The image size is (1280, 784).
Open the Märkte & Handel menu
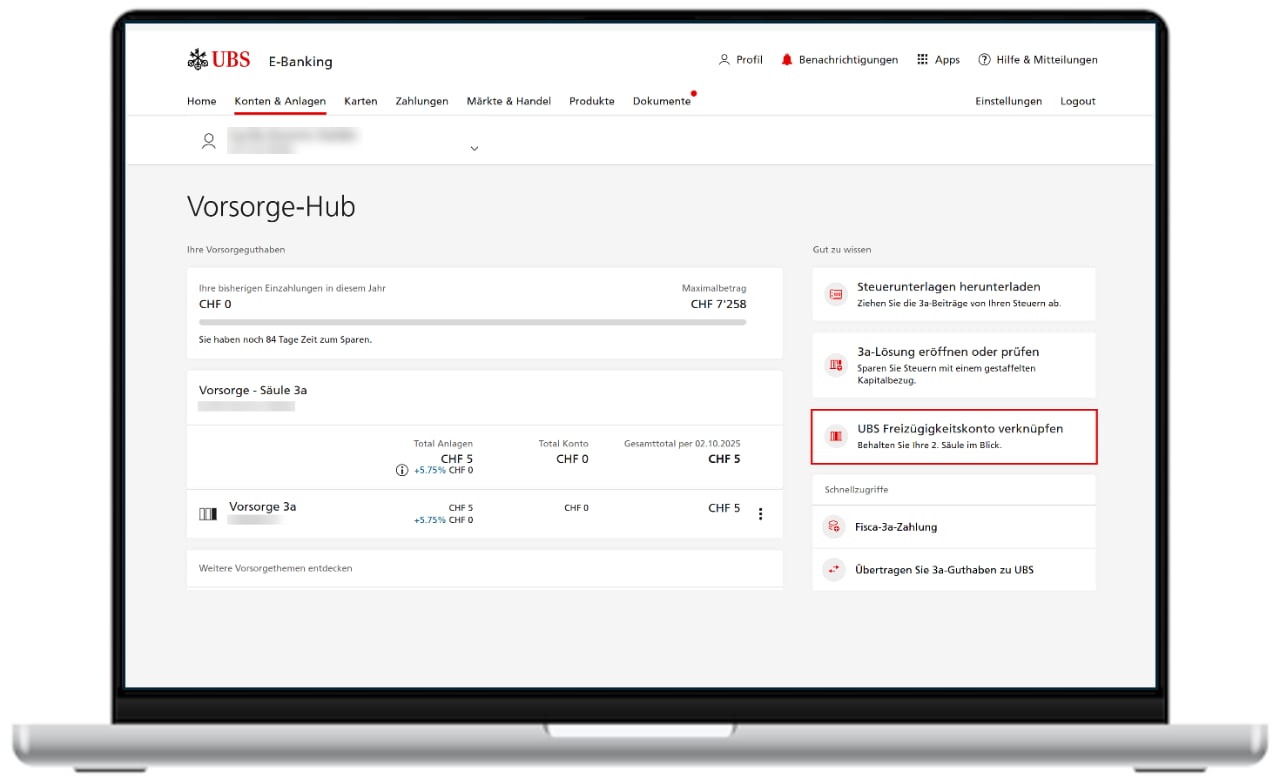(x=509, y=101)
